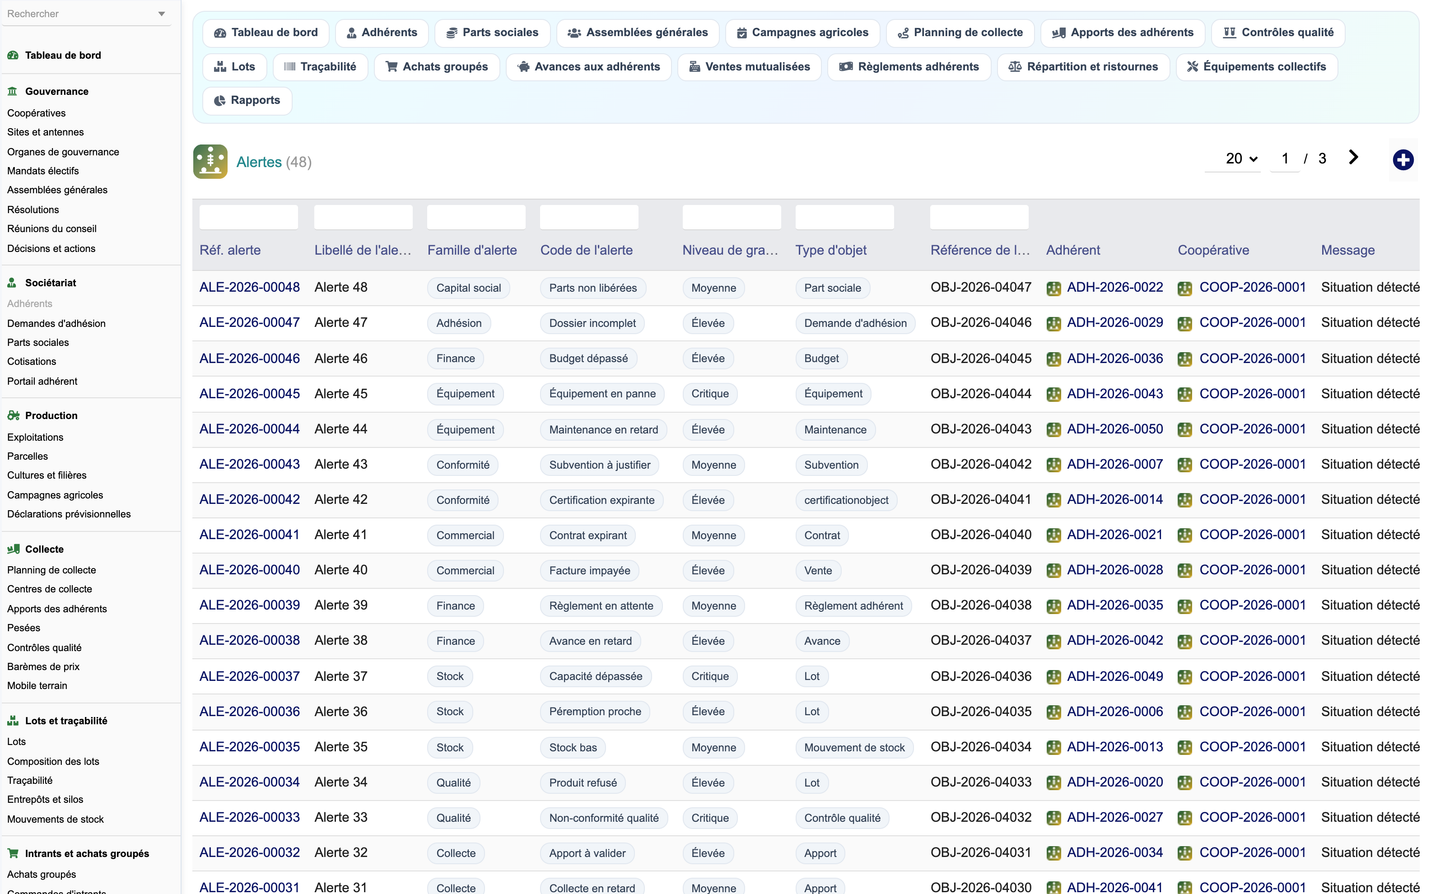Click the Intrants et achats groupés cart icon

pos(13,854)
